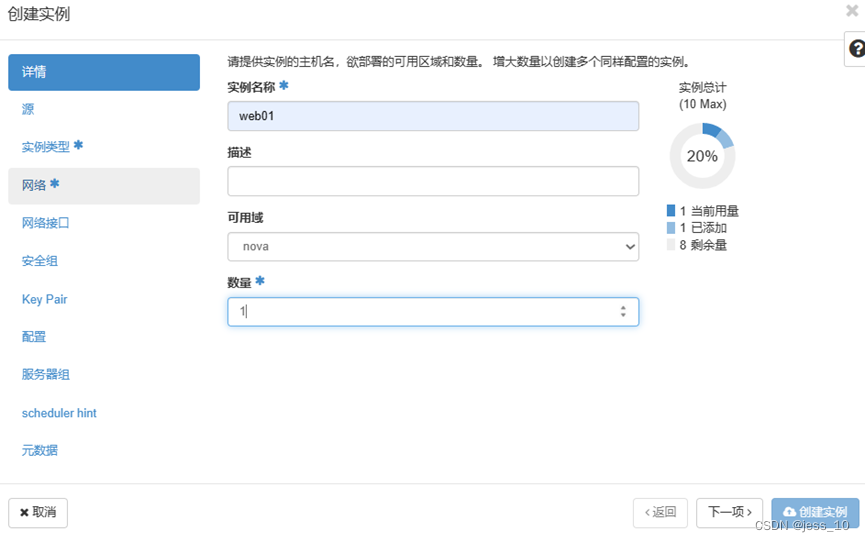Screen dimensions: 865x542
Task: Click the 数量 number field
Action: tap(433, 312)
